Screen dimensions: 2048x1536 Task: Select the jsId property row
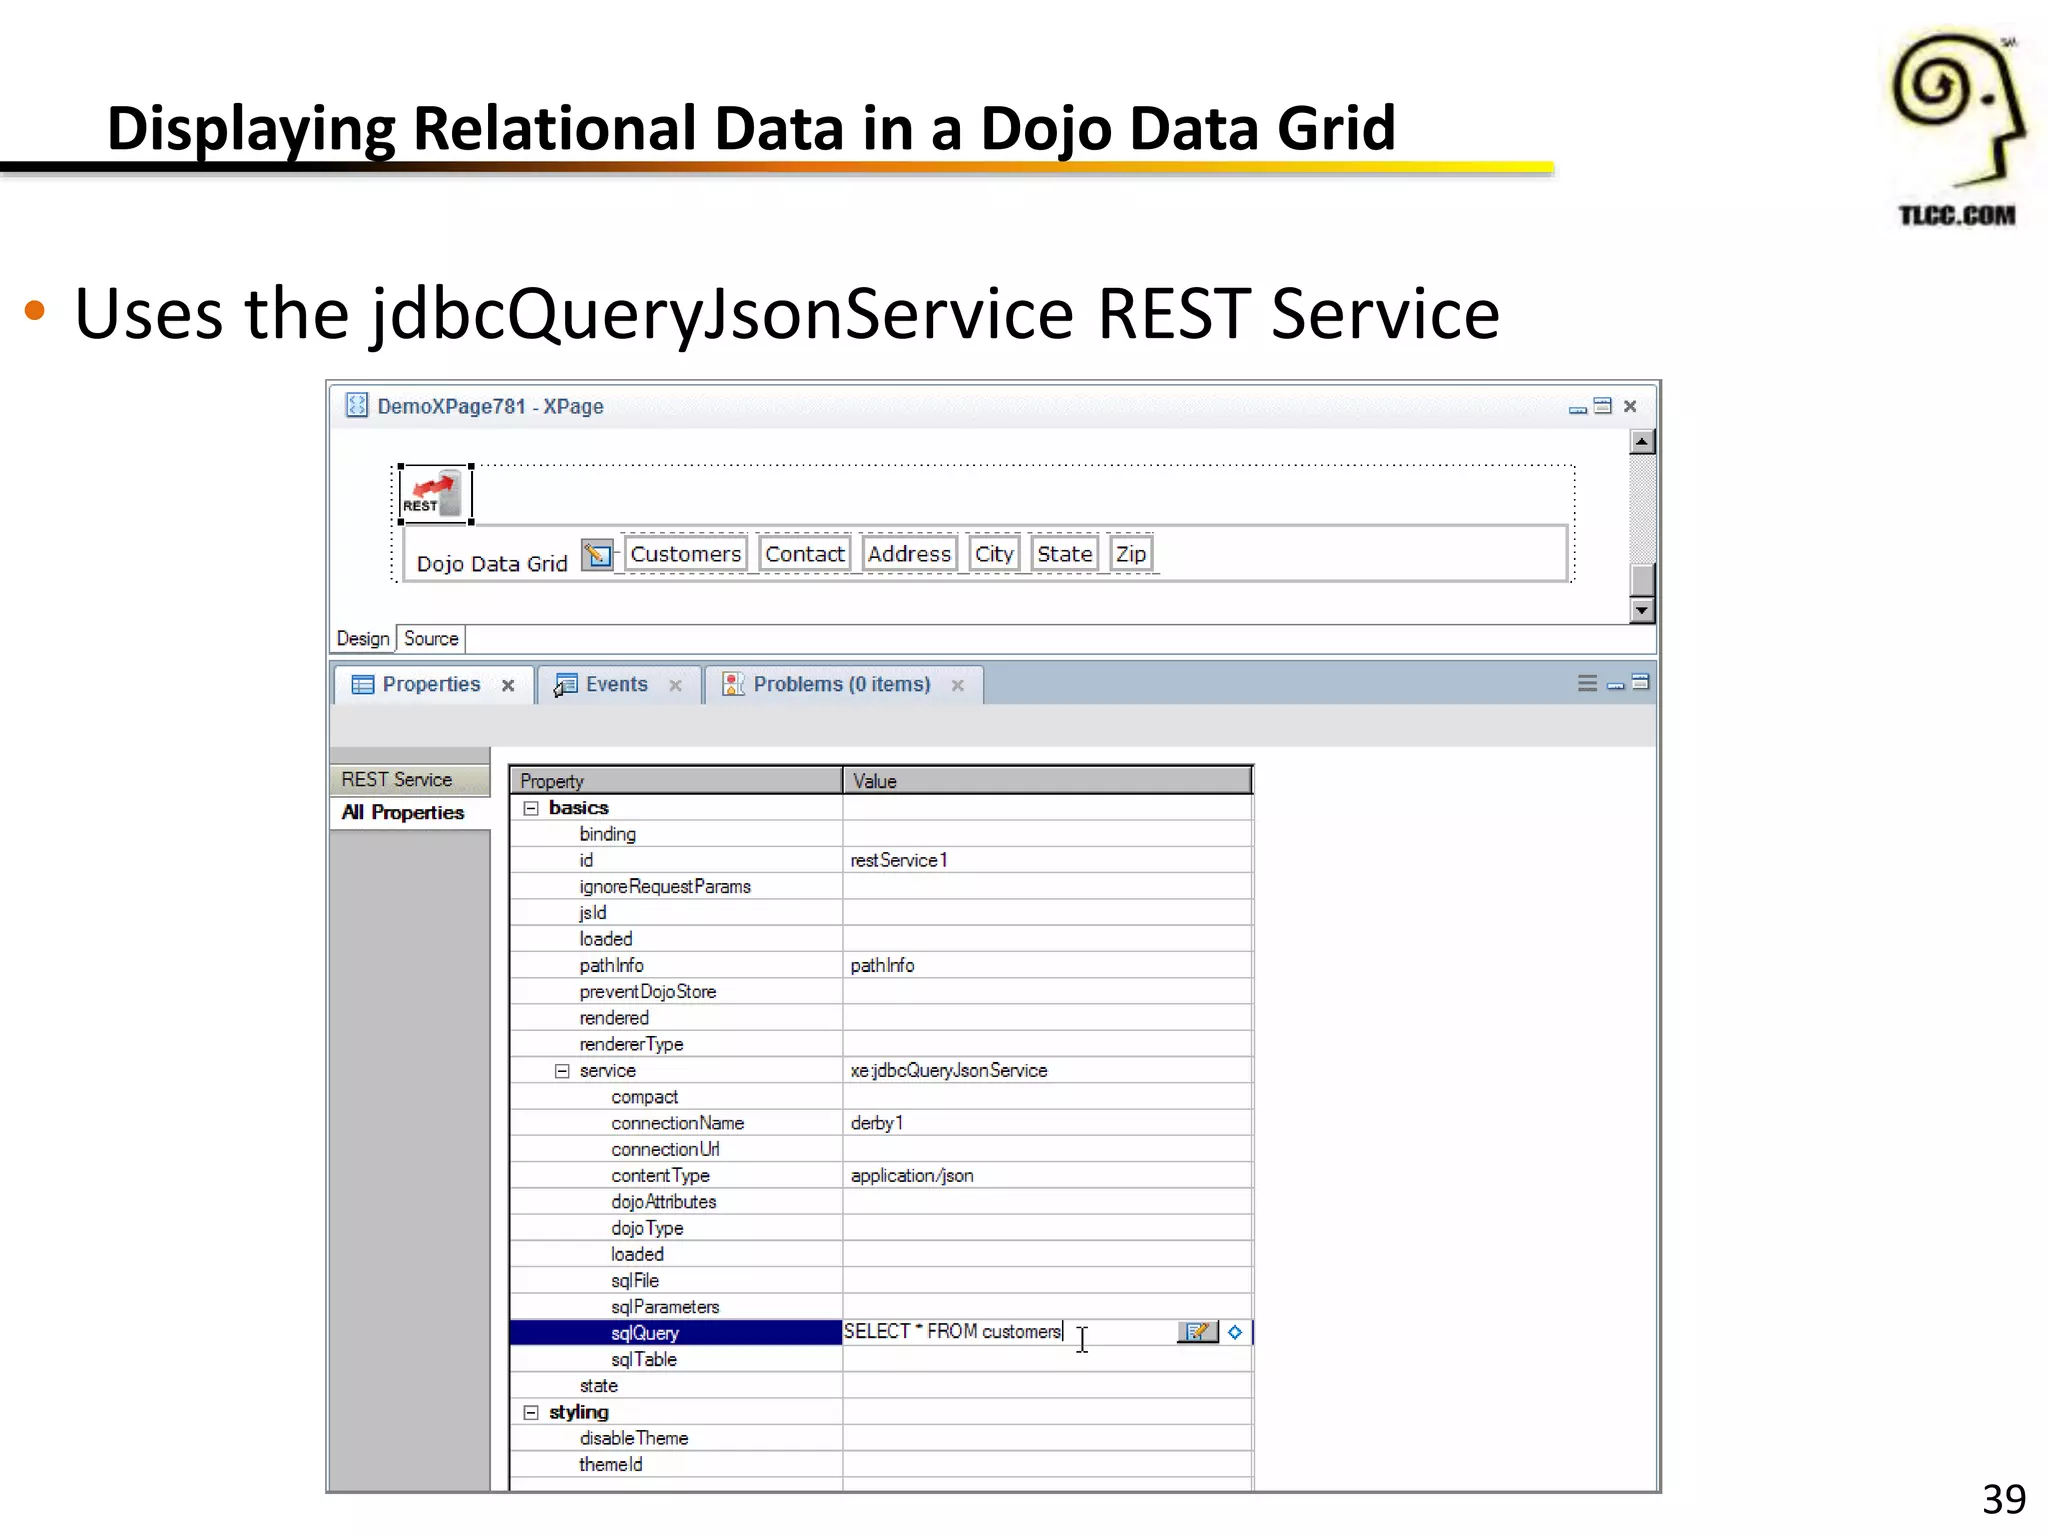coord(881,913)
